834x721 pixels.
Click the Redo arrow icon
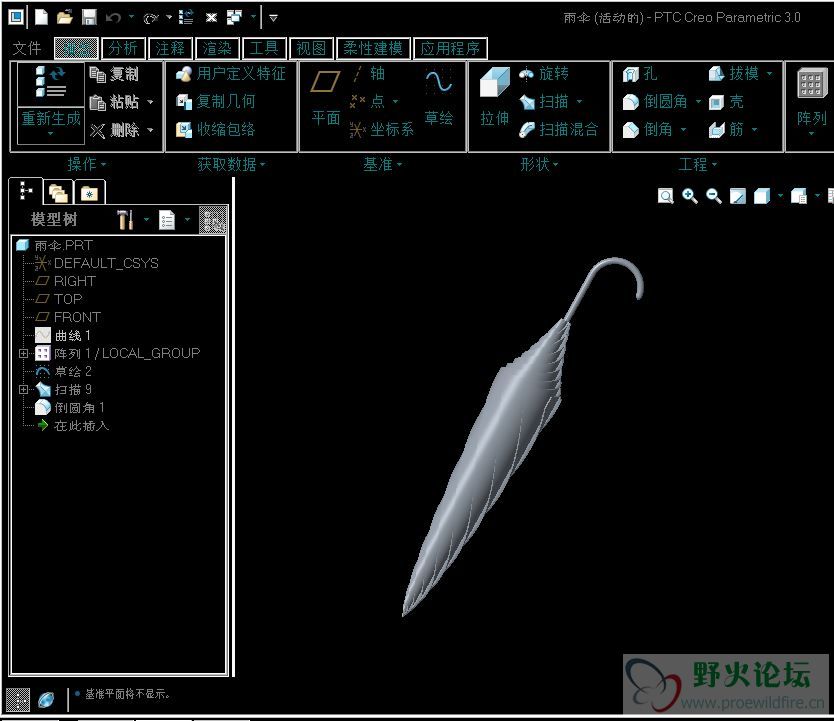point(151,19)
